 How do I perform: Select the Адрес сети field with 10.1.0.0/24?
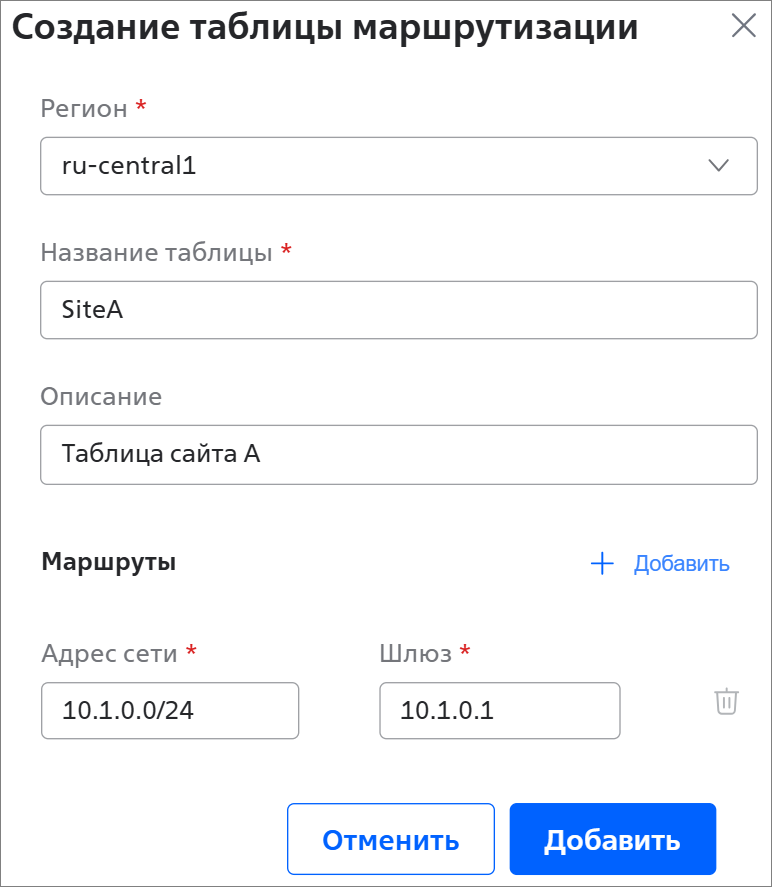click(x=170, y=711)
